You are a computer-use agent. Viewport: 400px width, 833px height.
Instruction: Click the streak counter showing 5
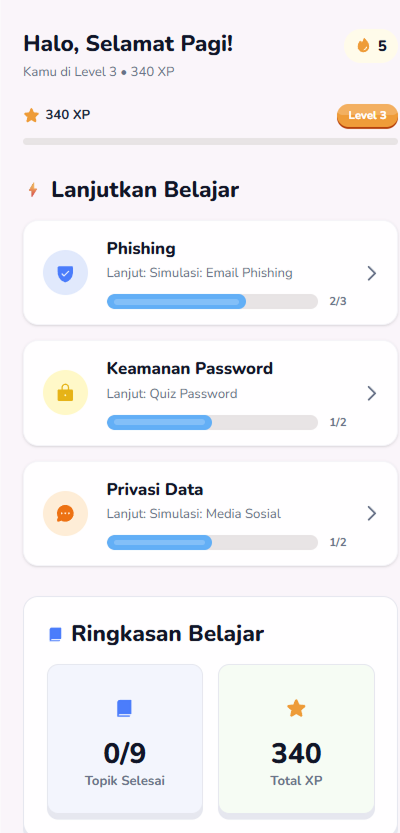[x=371, y=46]
